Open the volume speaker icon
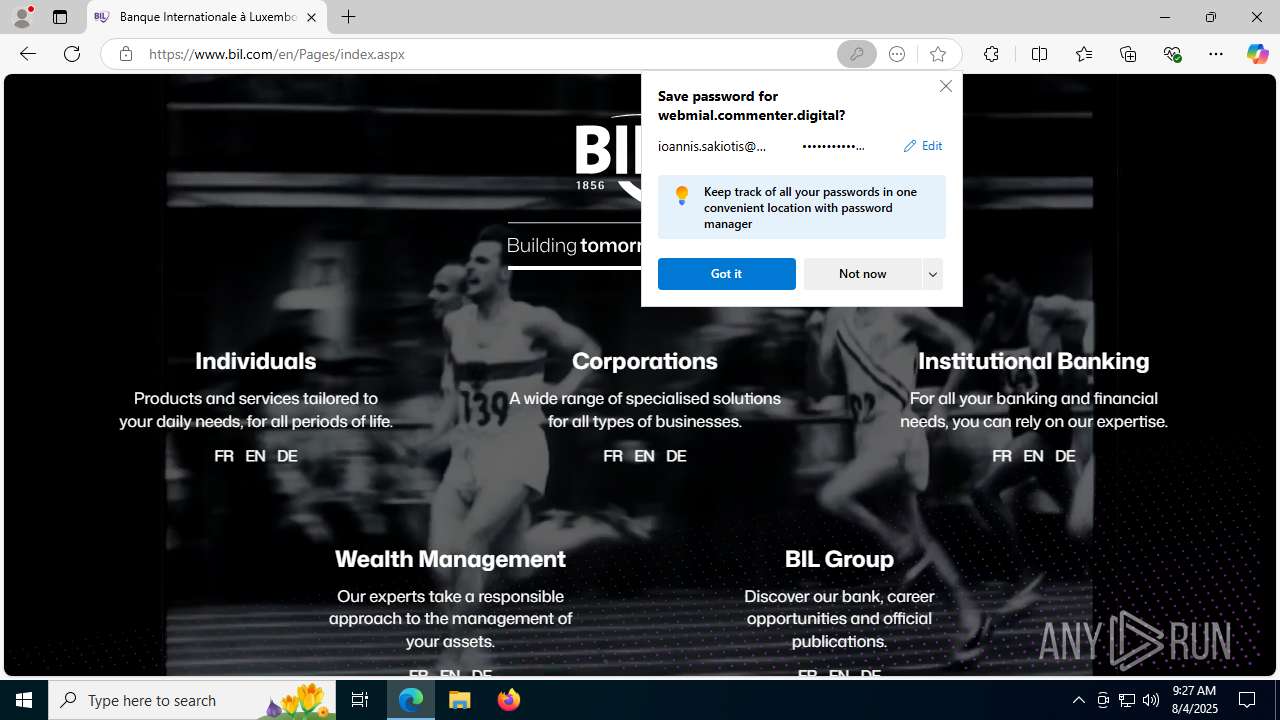The image size is (1280, 720). (x=1151, y=700)
